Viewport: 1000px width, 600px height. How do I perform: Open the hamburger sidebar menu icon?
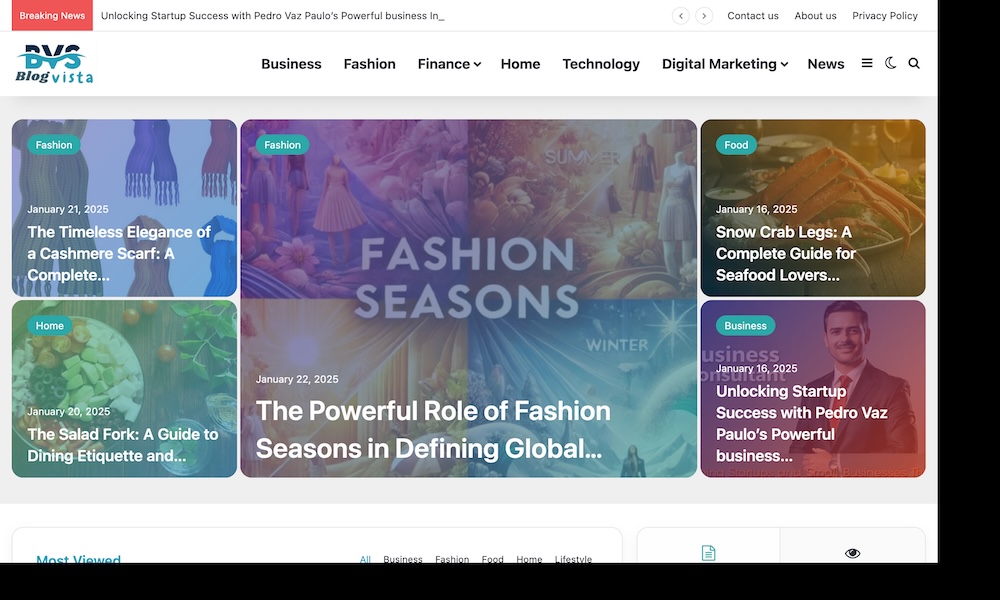867,64
